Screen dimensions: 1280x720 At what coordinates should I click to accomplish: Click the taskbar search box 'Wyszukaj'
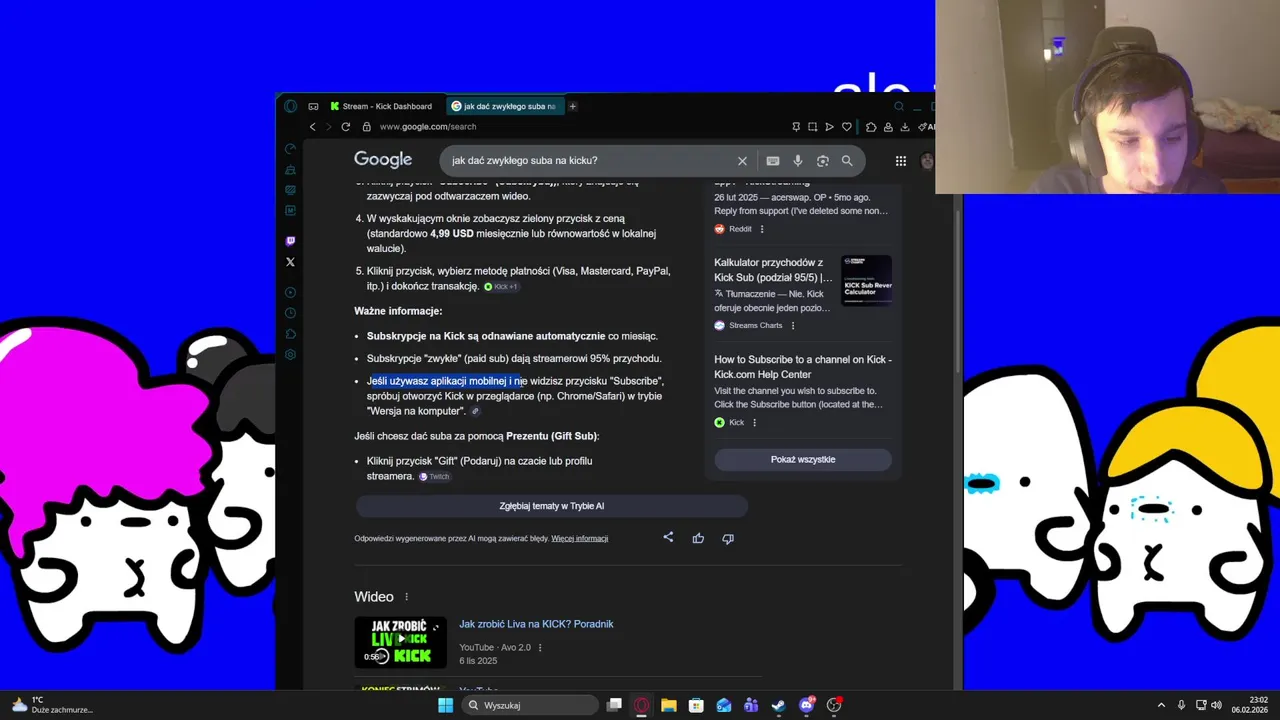pyautogui.click(x=530, y=705)
